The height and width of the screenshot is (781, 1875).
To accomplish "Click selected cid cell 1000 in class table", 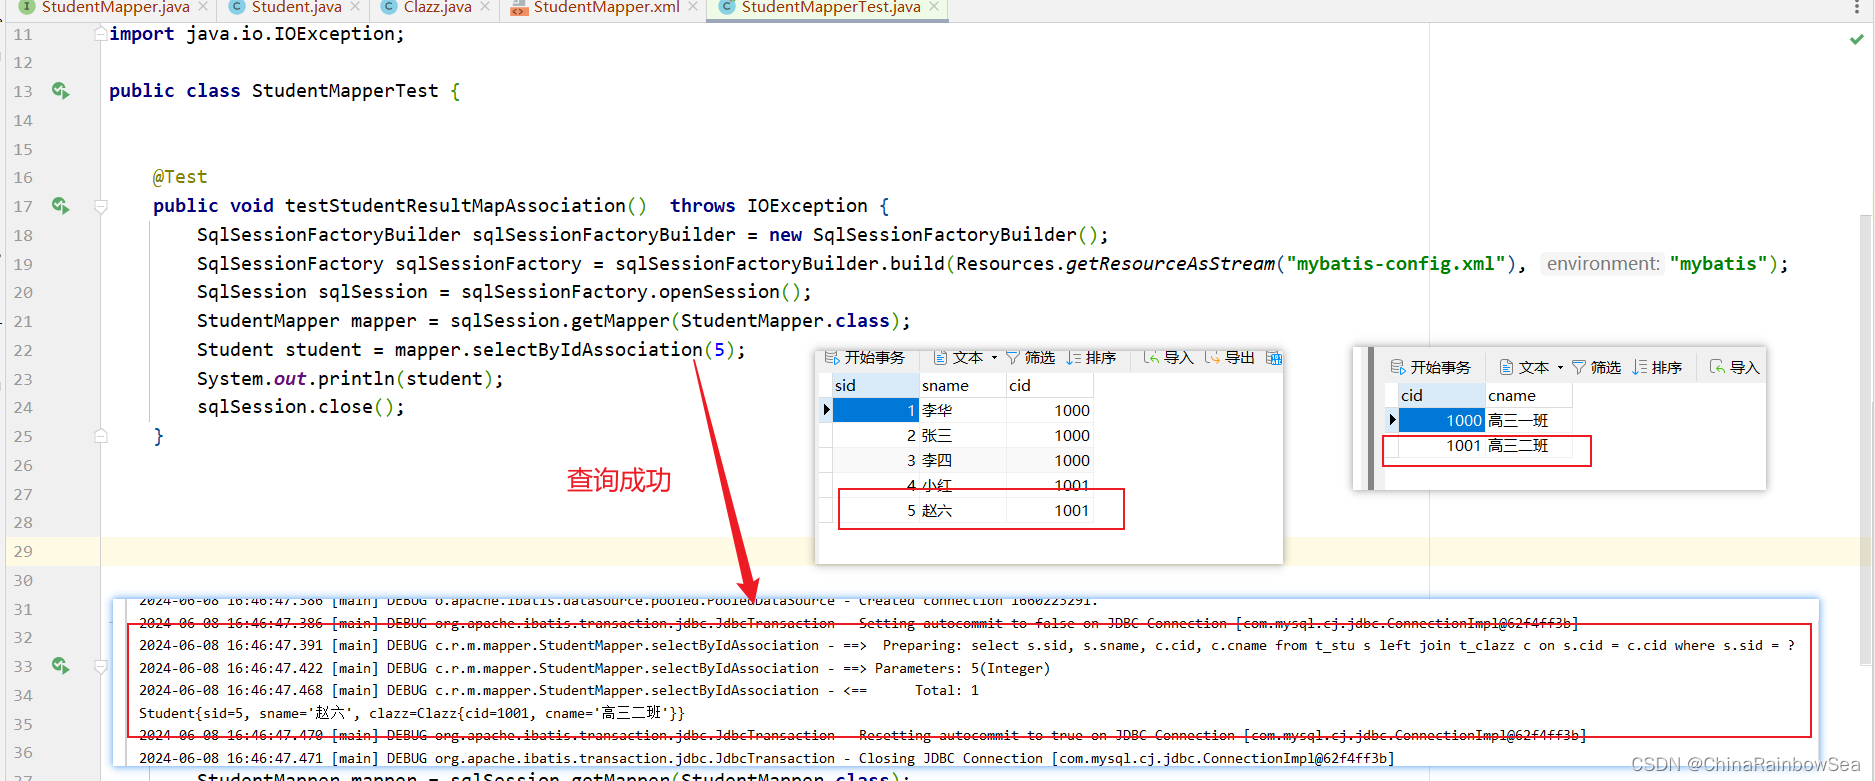I will click(x=1441, y=420).
